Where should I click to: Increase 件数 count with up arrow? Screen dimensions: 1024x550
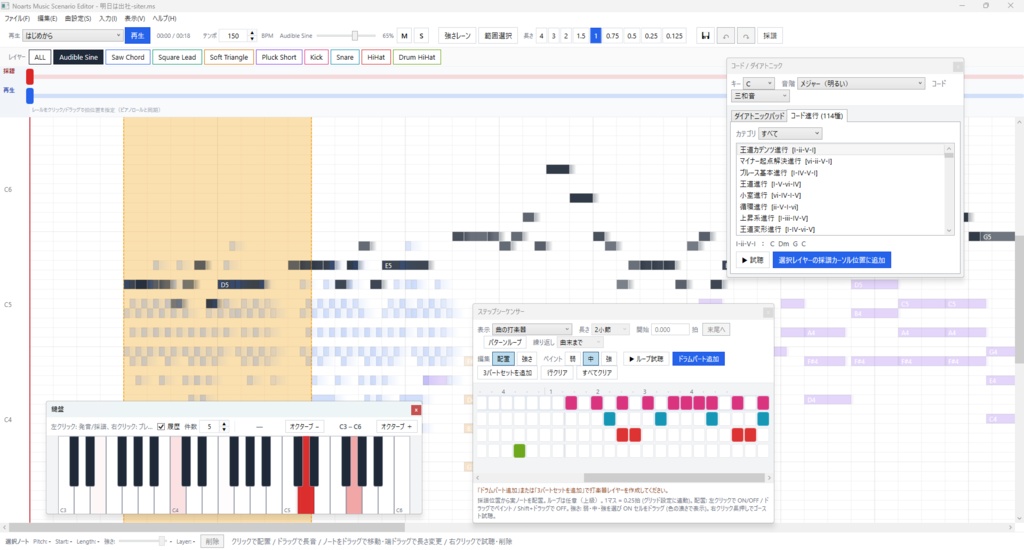click(x=224, y=423)
